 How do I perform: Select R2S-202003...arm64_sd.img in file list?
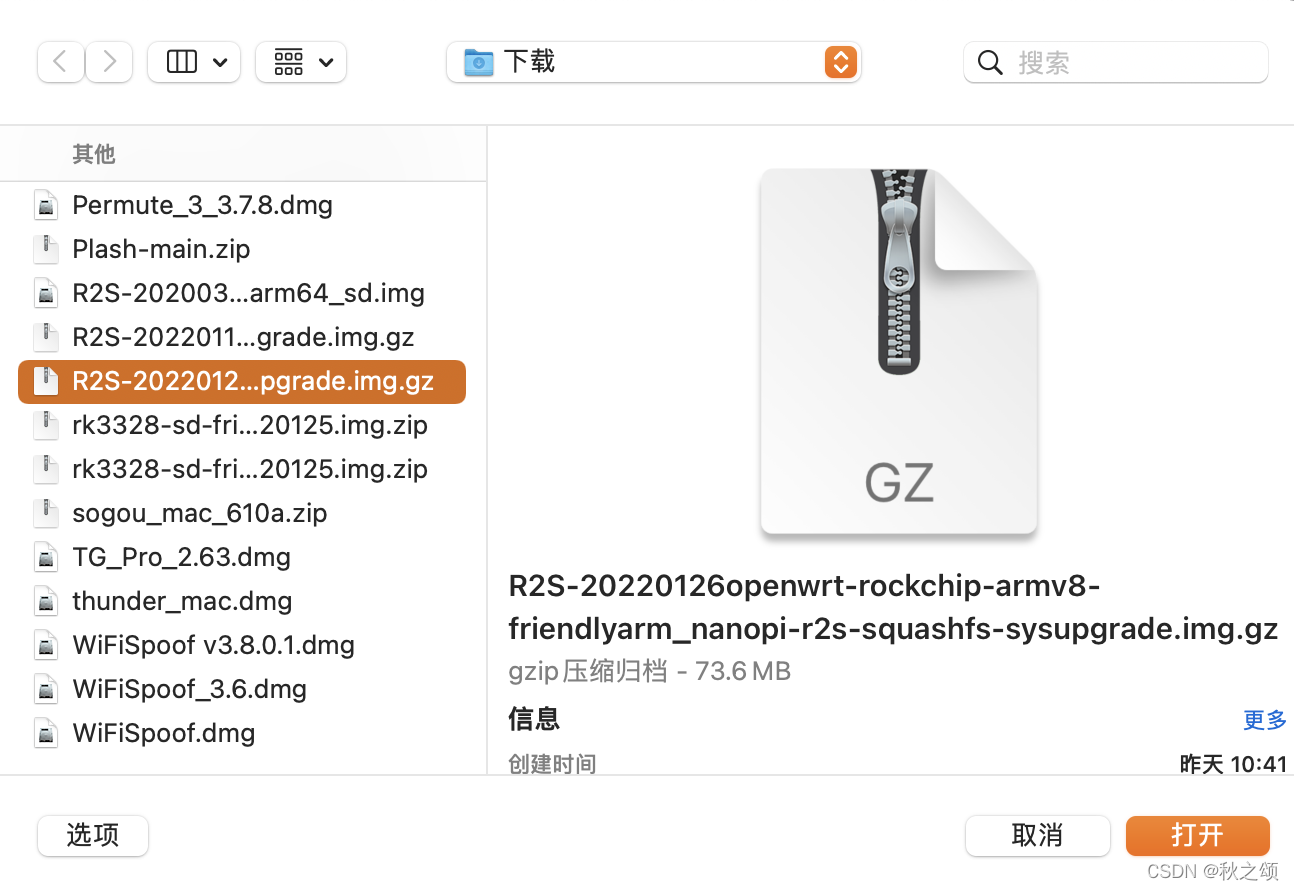pyautogui.click(x=248, y=293)
